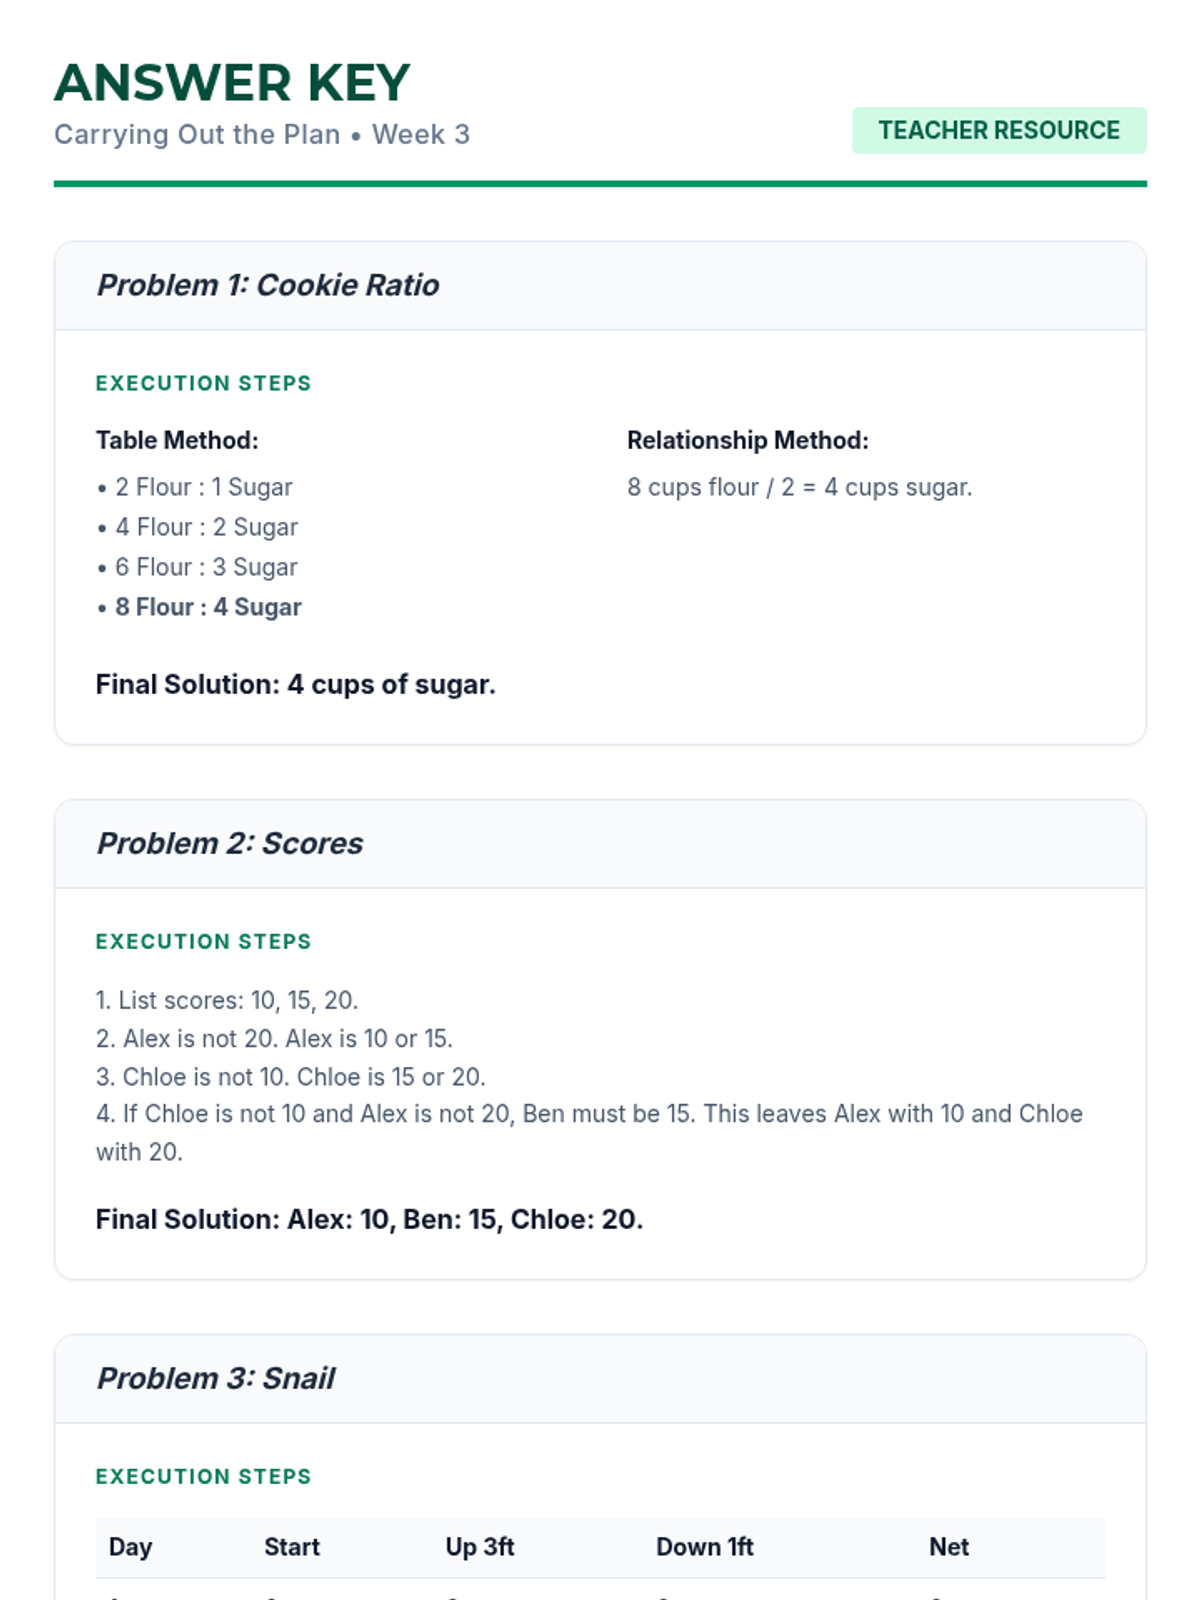The width and height of the screenshot is (1200, 1600).
Task: Click the Table Method heading
Action: 177,441
